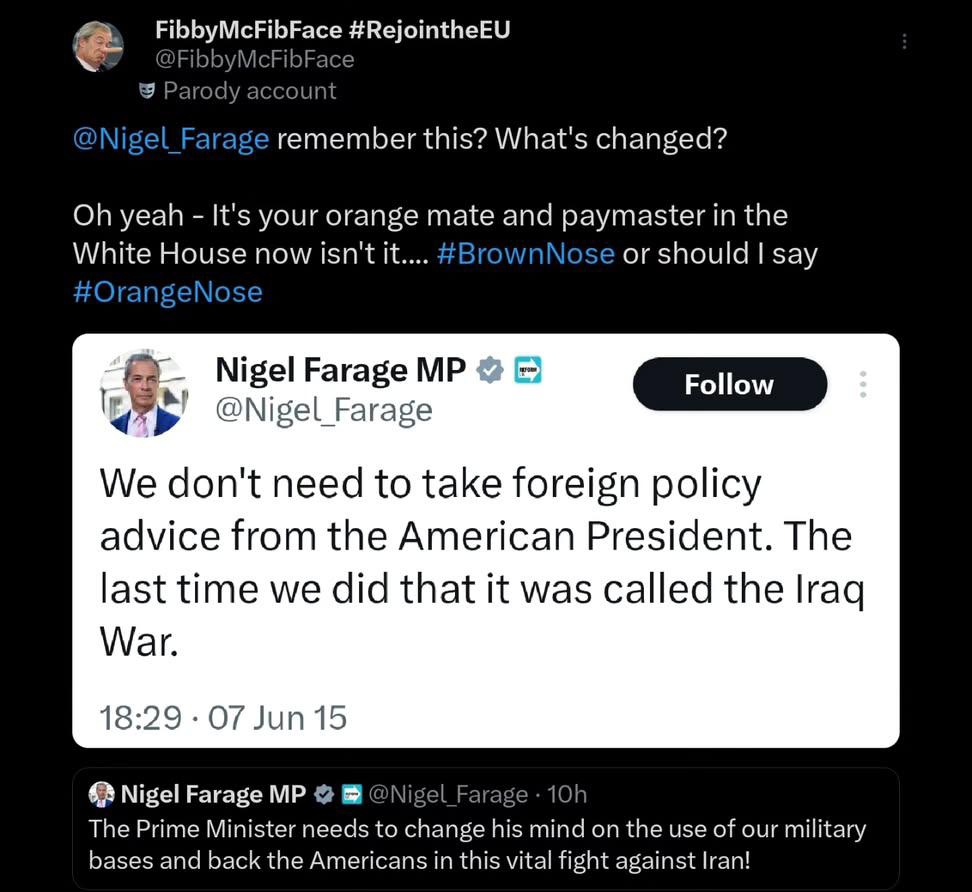This screenshot has height=892, width=972.
Task: Click the small verified badge in the quoted tweet
Action: click(x=324, y=795)
